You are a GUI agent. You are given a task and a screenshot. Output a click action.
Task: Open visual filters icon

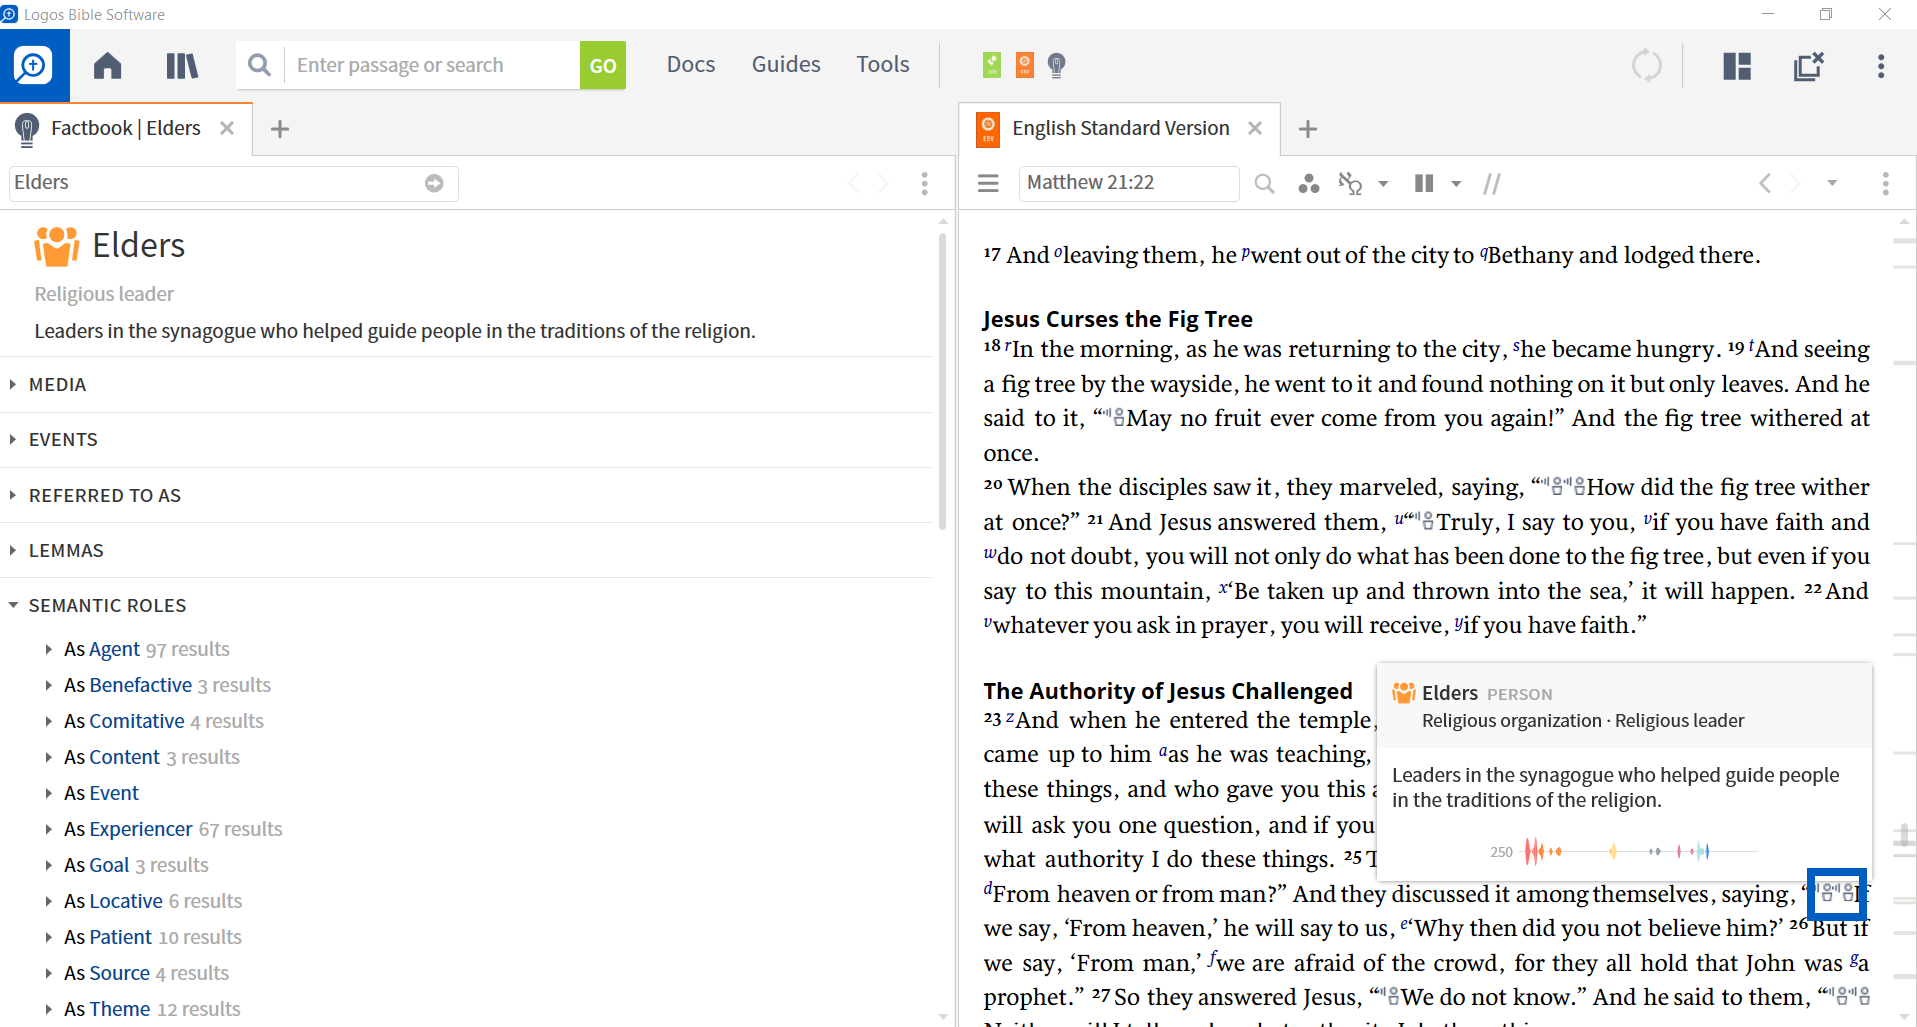(1308, 184)
